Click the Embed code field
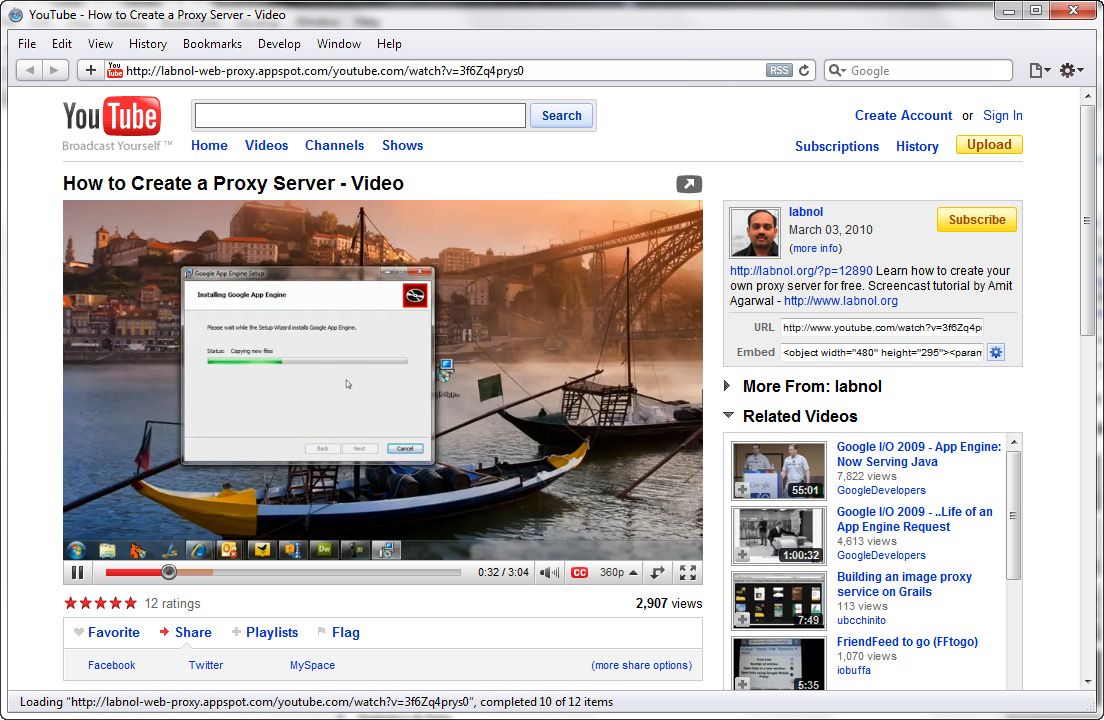This screenshot has height=720, width=1104. pos(882,352)
